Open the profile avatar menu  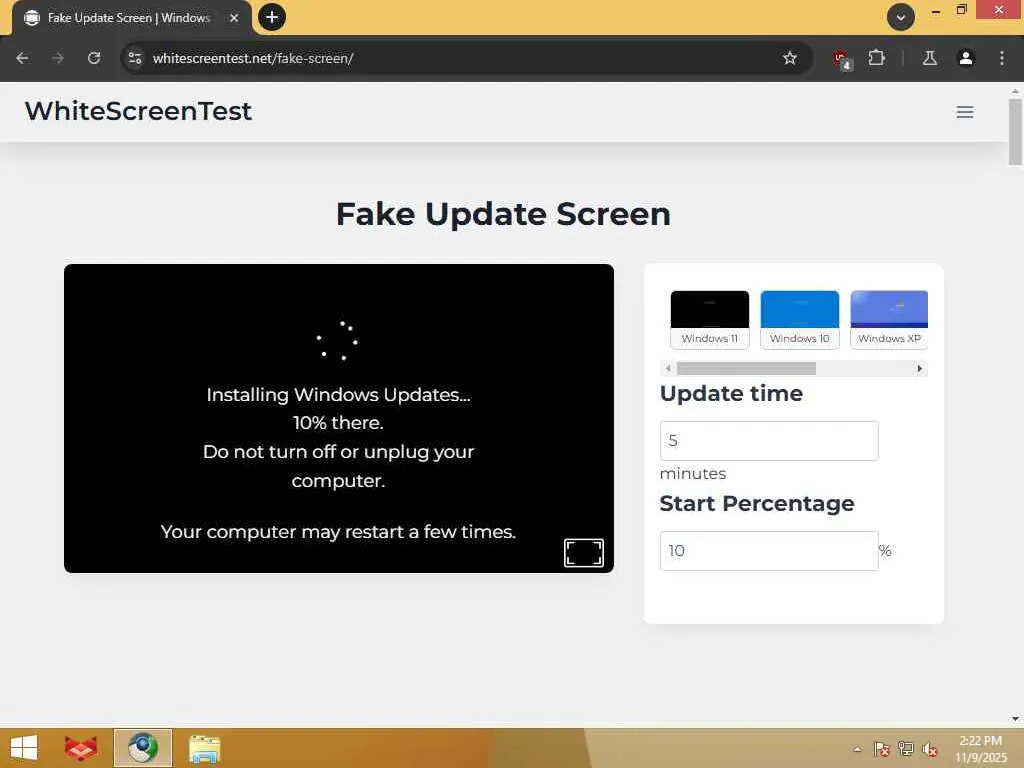(965, 58)
